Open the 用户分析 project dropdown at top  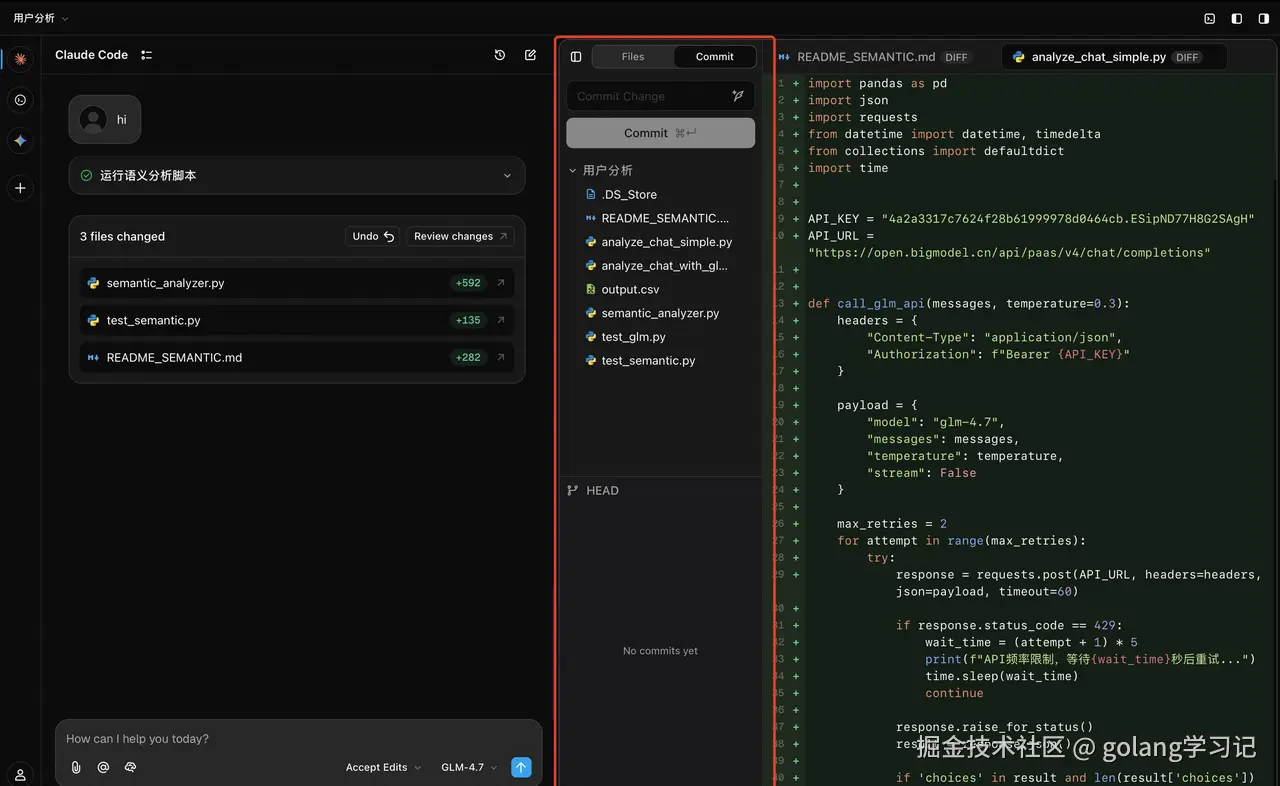click(x=41, y=18)
